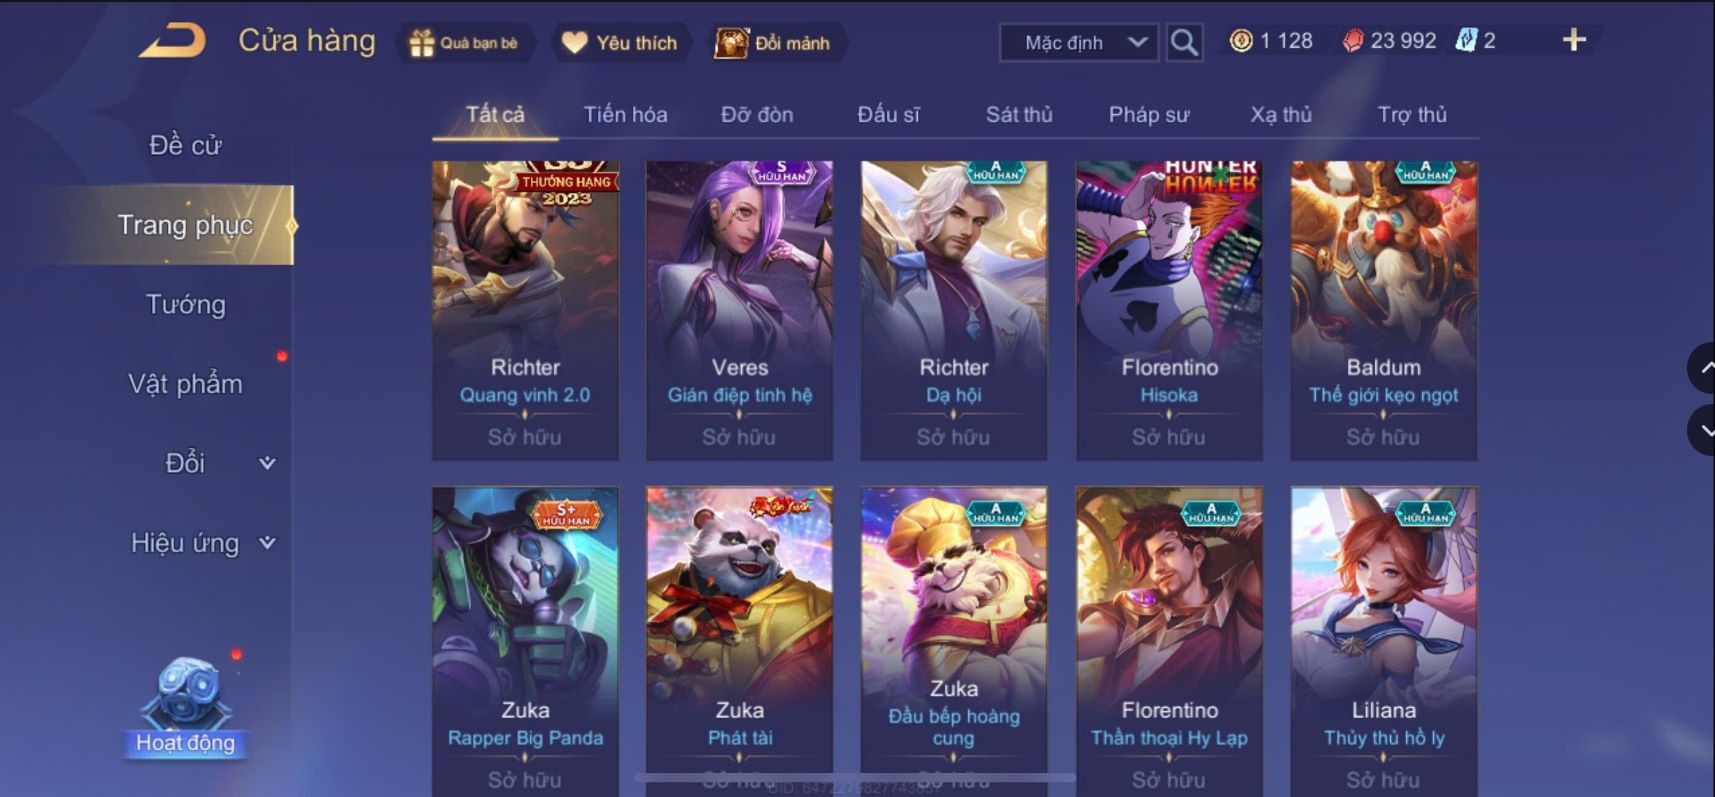Open the Vật phẩm sidebar section
Viewport: 1715px width, 797px height.
click(x=186, y=384)
